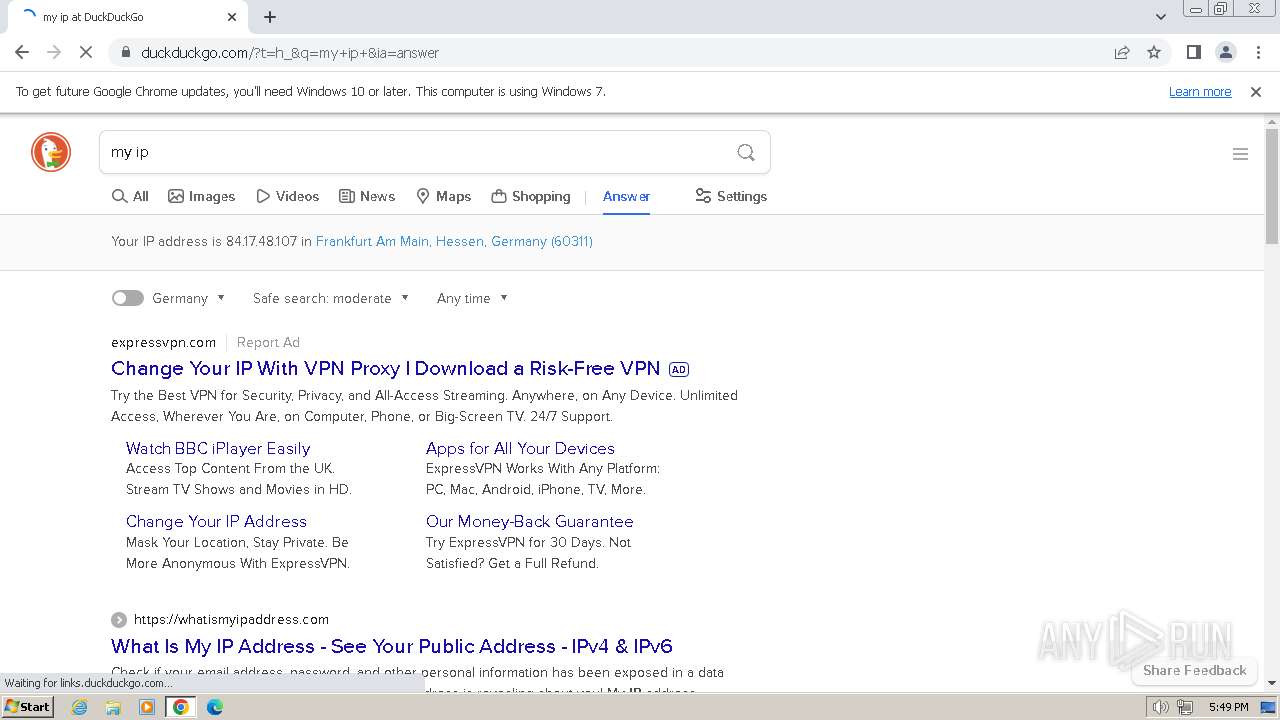This screenshot has height=720, width=1280.
Task: Open Chrome three-dot menu
Action: click(x=1257, y=52)
